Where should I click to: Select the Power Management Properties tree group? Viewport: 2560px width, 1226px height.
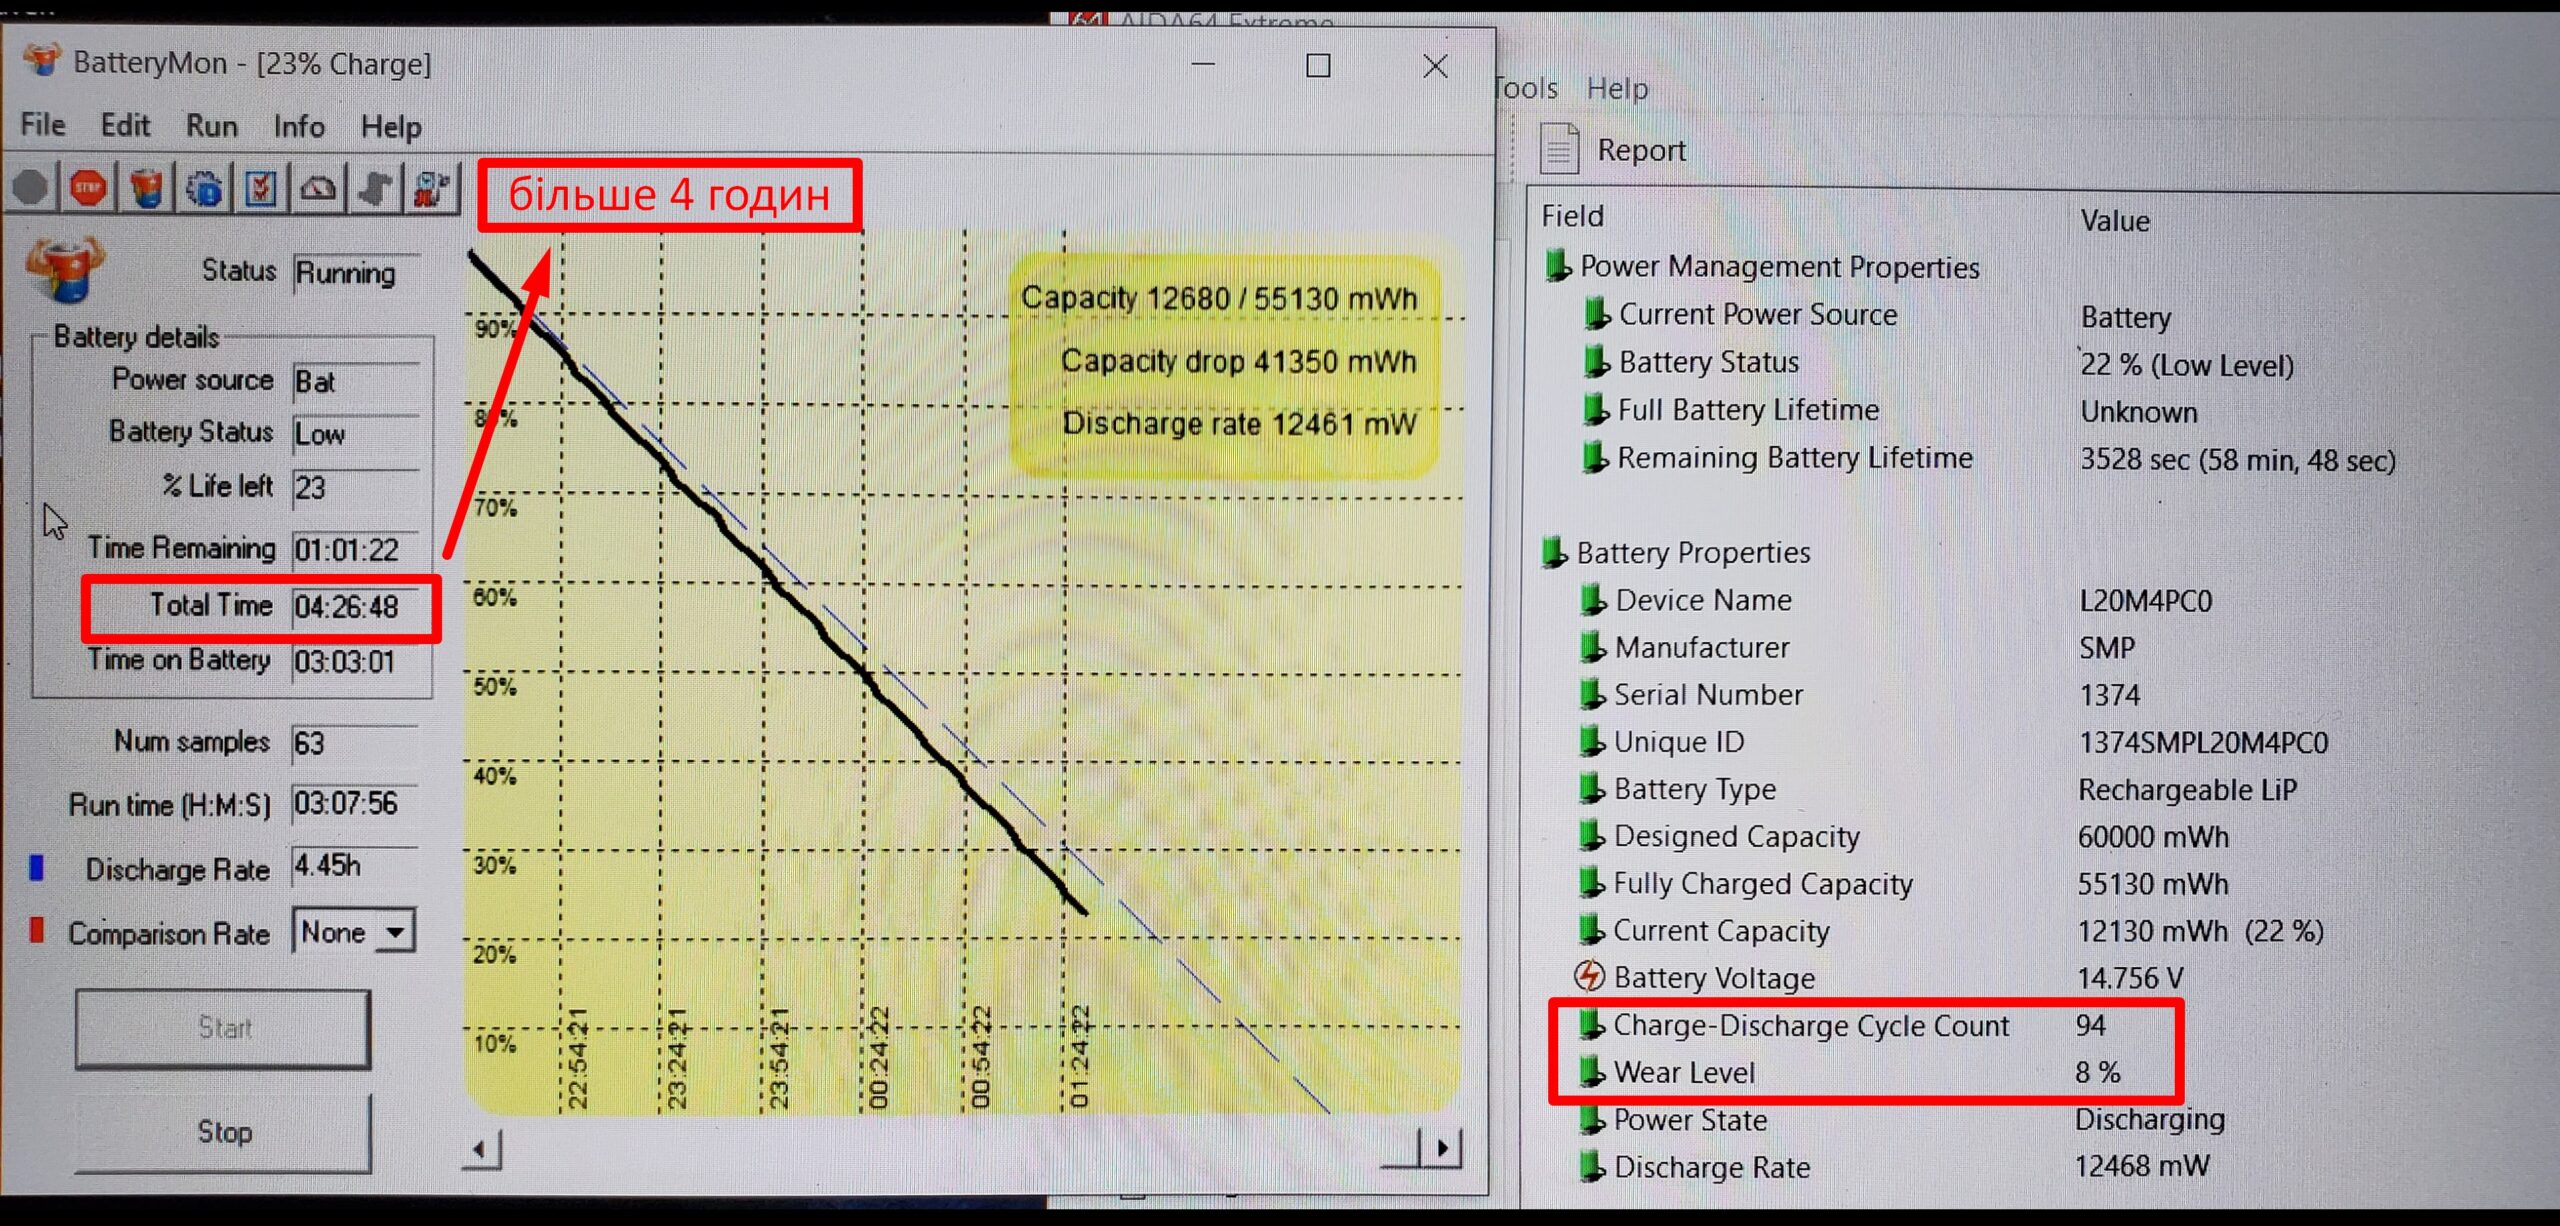click(1778, 267)
